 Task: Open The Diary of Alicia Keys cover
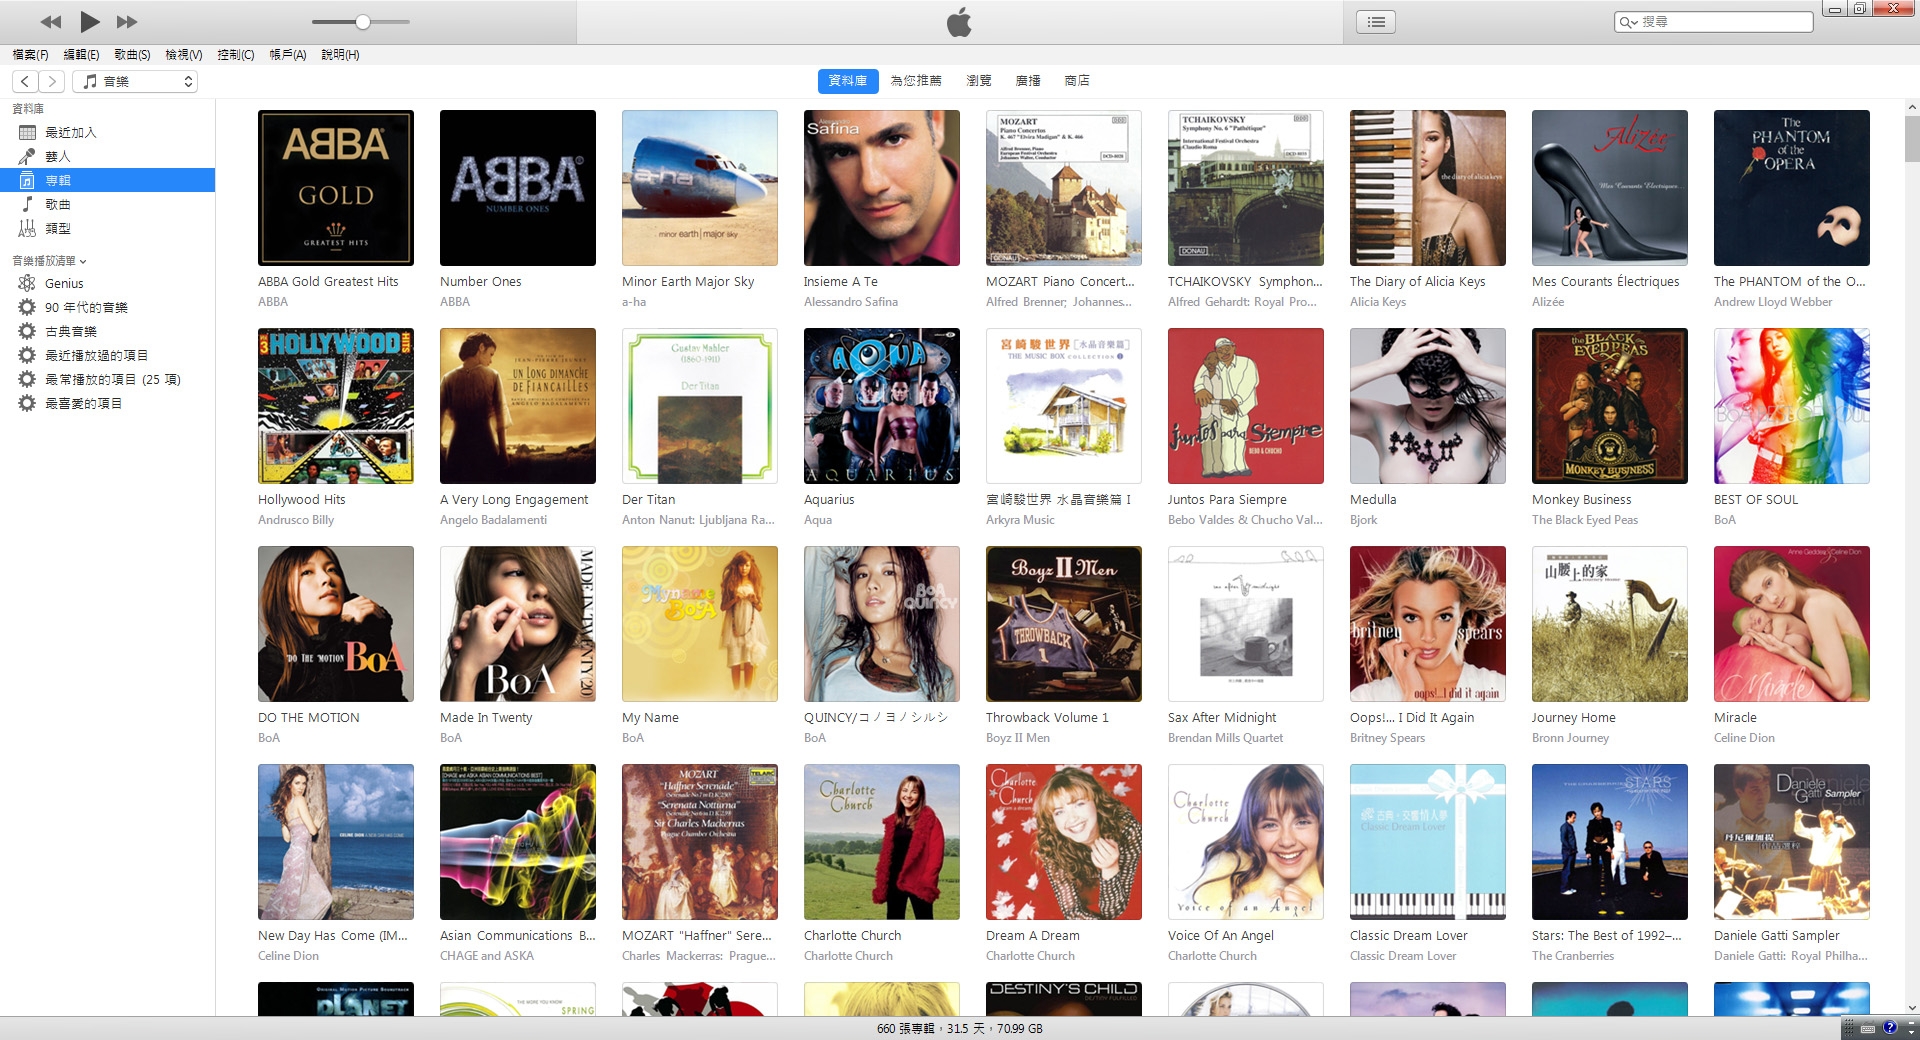pyautogui.click(x=1428, y=188)
